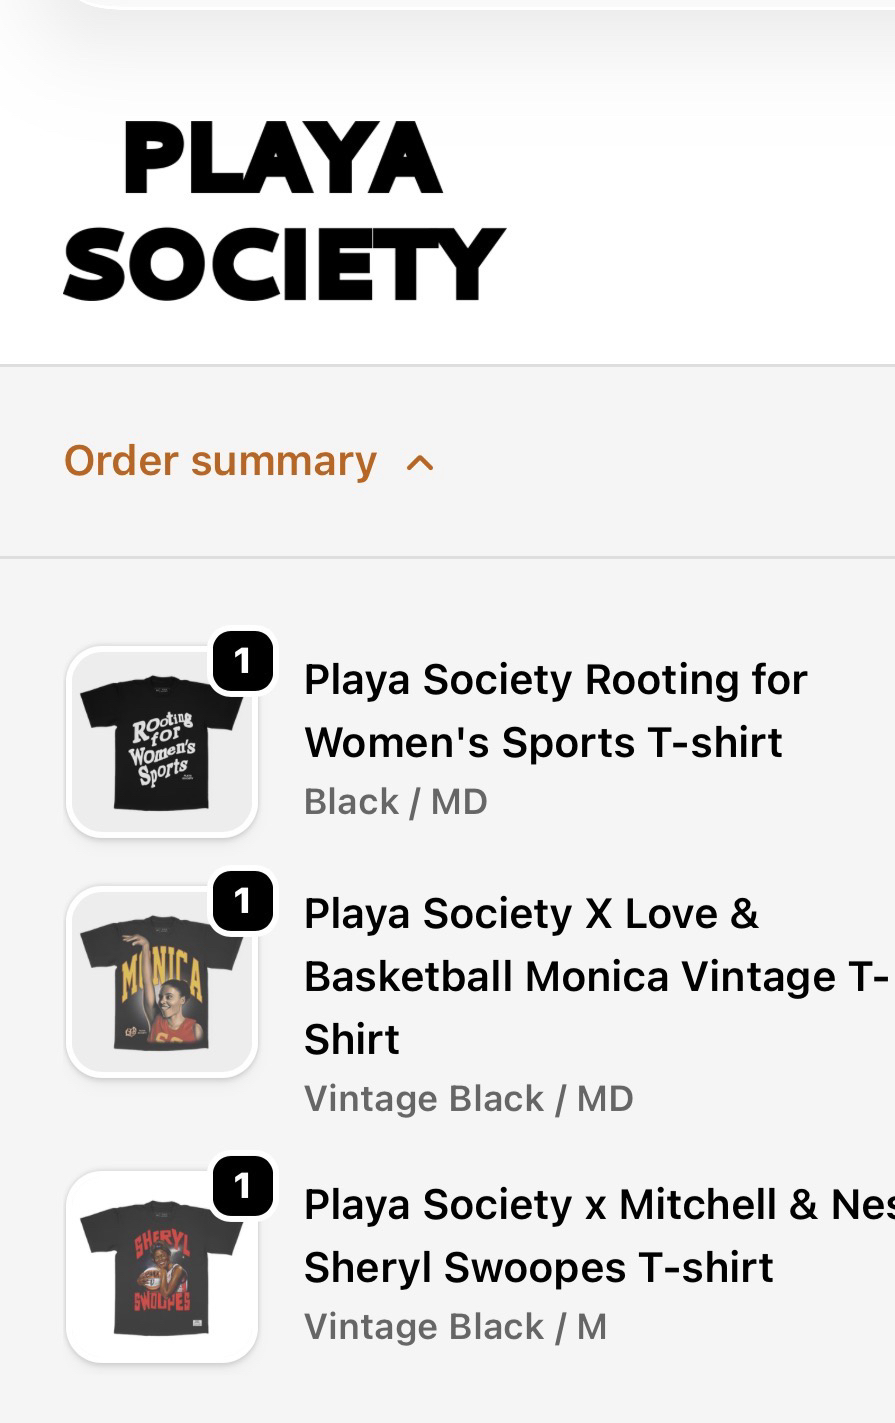Screen dimensions: 895x1423
Task: Click the Vintage Black / M variant text
Action: click(456, 1327)
